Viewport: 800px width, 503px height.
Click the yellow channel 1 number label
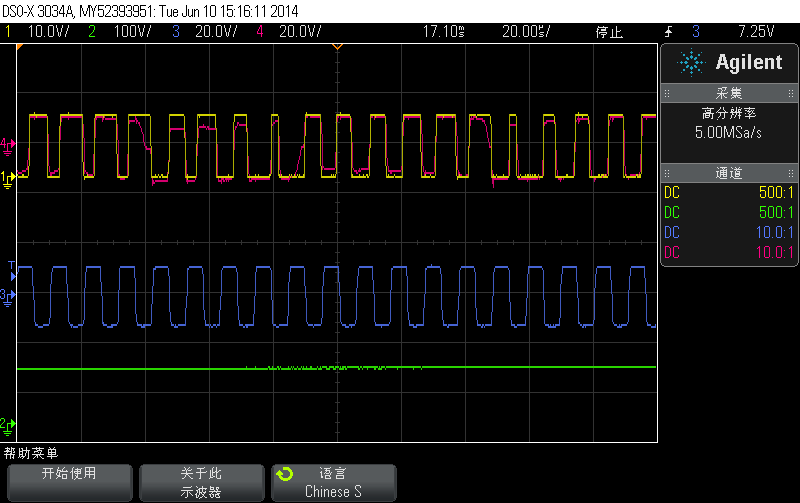tap(8, 32)
